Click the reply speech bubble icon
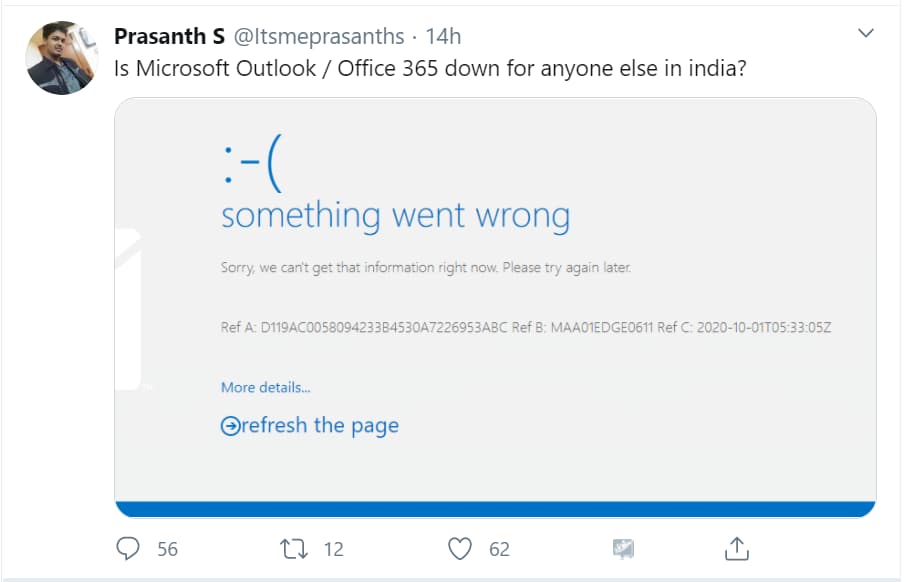 pos(127,548)
